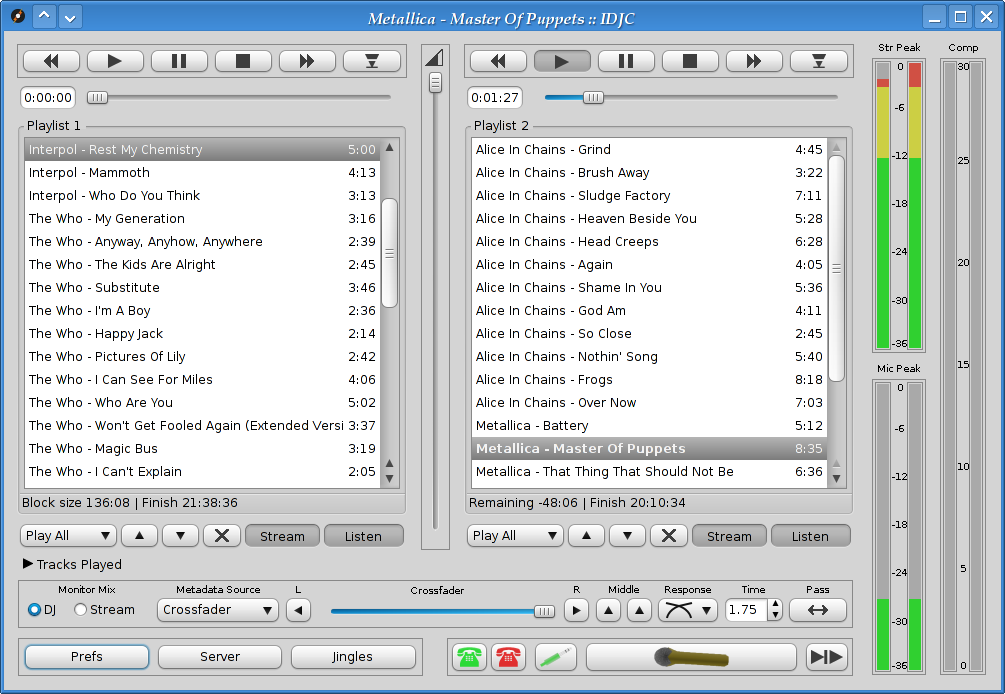Screen dimensions: 1005x694
Task: Toggle Listen for Playlist 1
Action: 363,536
